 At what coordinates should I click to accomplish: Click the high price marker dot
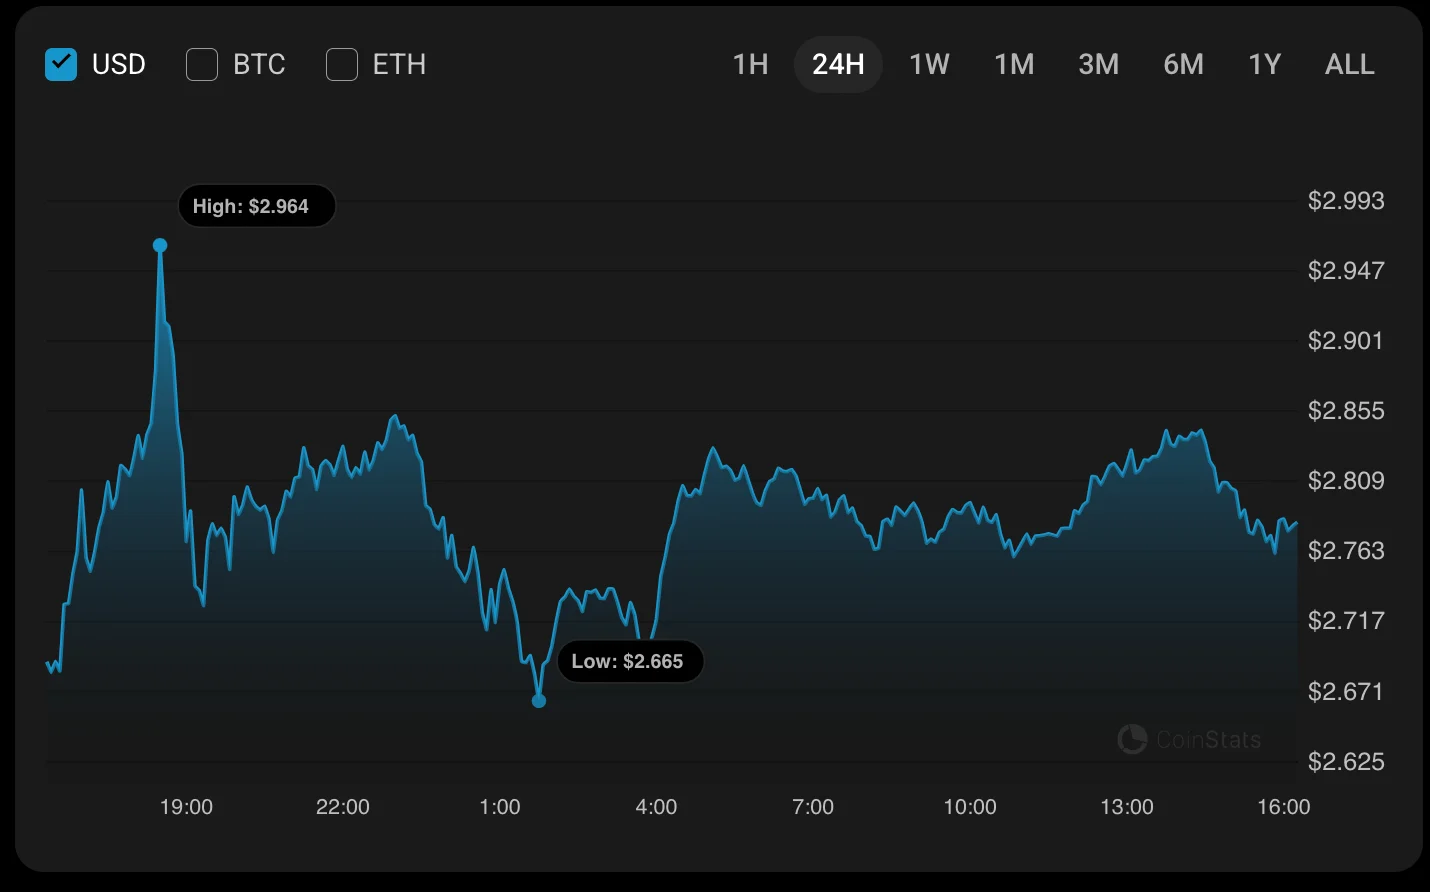(x=160, y=245)
